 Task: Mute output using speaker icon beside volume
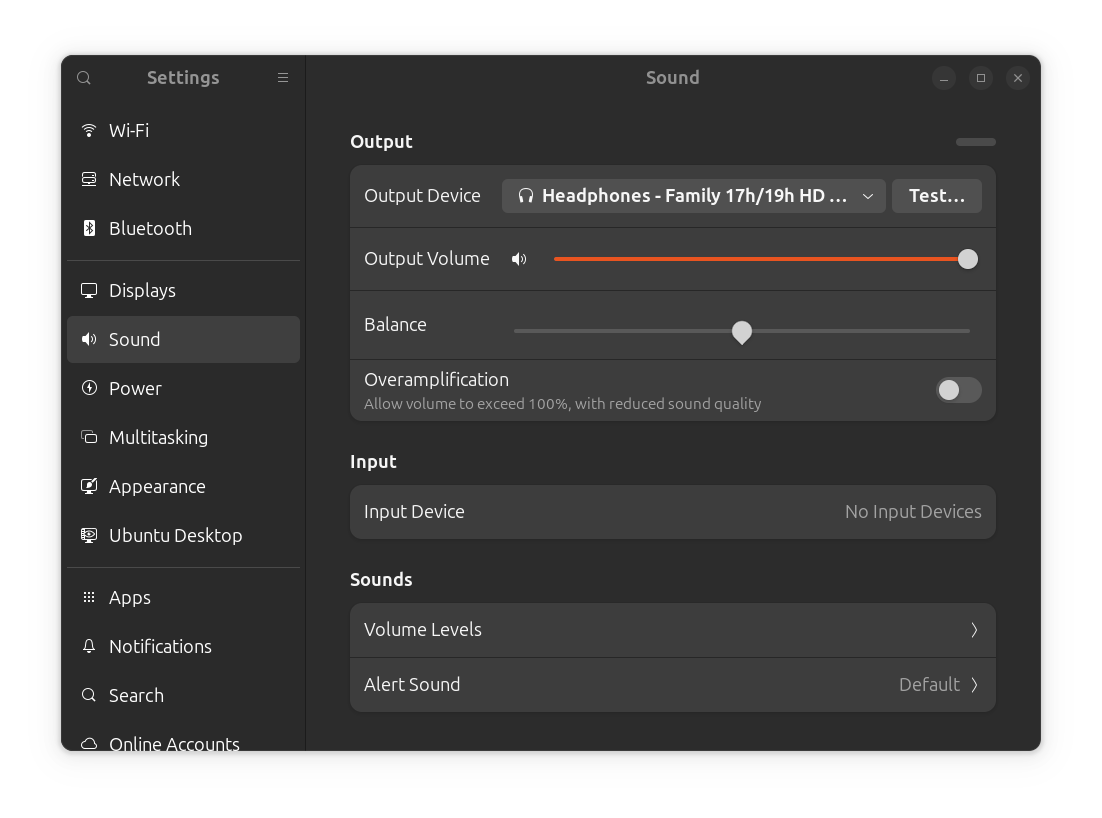[519, 259]
